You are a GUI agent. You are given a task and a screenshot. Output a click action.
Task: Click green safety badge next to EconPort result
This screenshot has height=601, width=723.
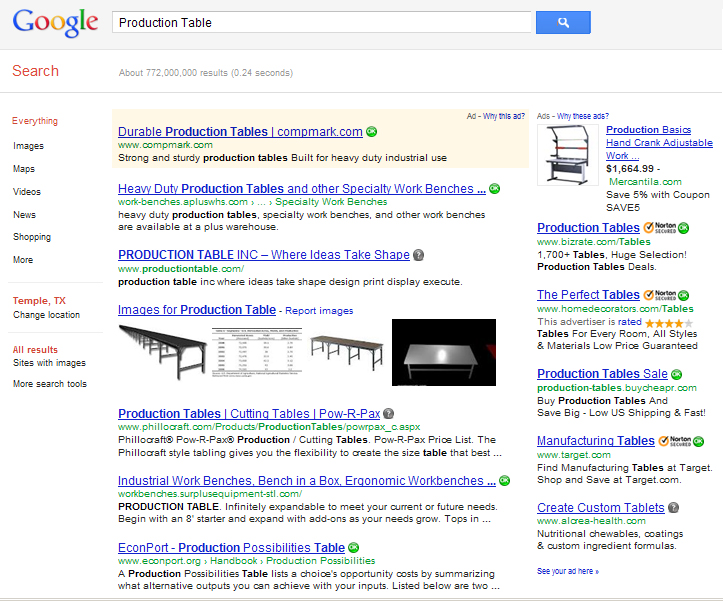[x=354, y=547]
